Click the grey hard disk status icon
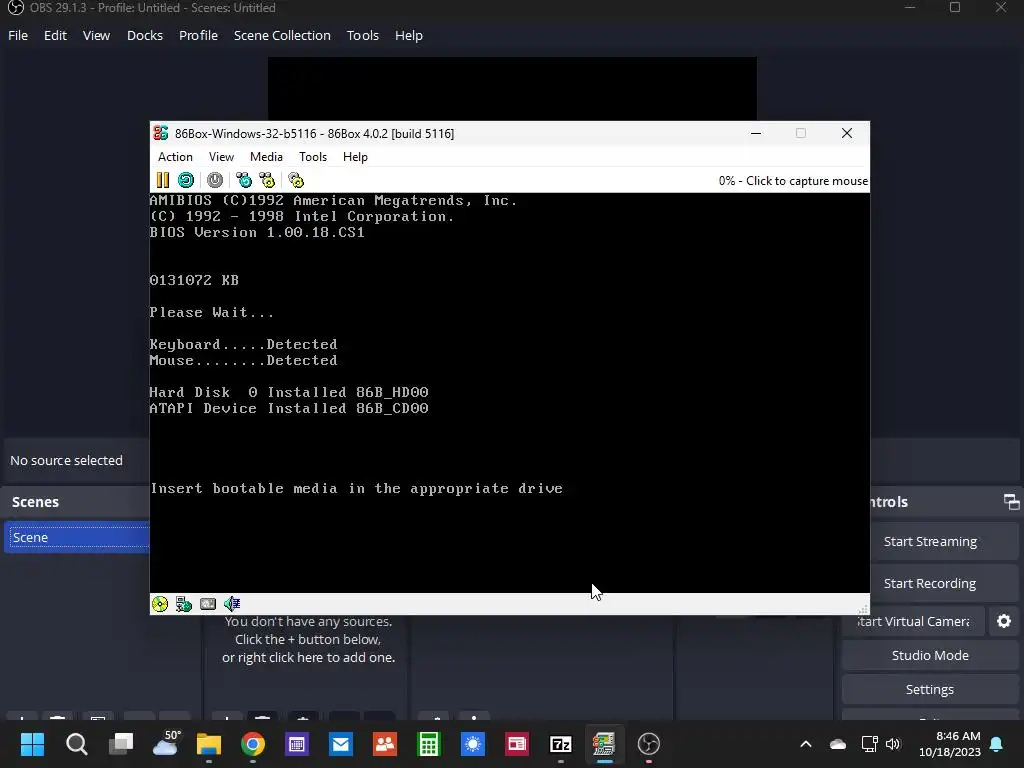 pyautogui.click(x=208, y=604)
